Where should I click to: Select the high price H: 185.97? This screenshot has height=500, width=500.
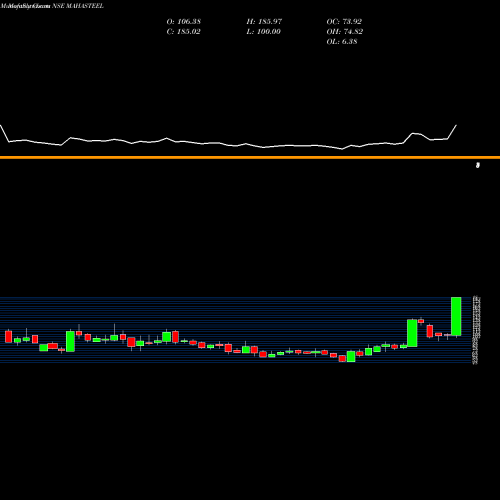coord(264,22)
